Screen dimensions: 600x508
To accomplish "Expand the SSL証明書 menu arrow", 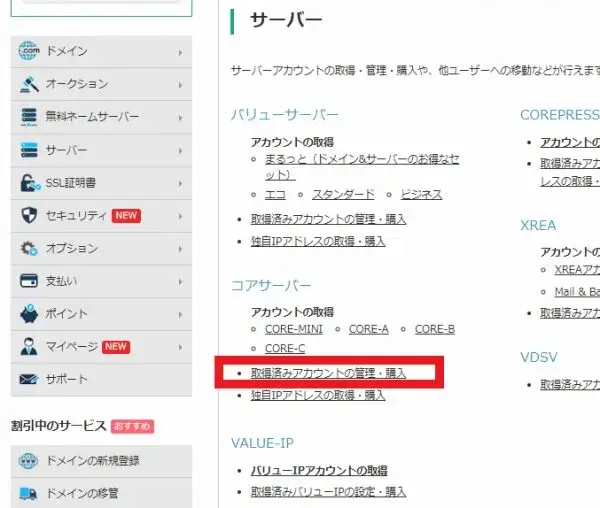I will 180,184.
